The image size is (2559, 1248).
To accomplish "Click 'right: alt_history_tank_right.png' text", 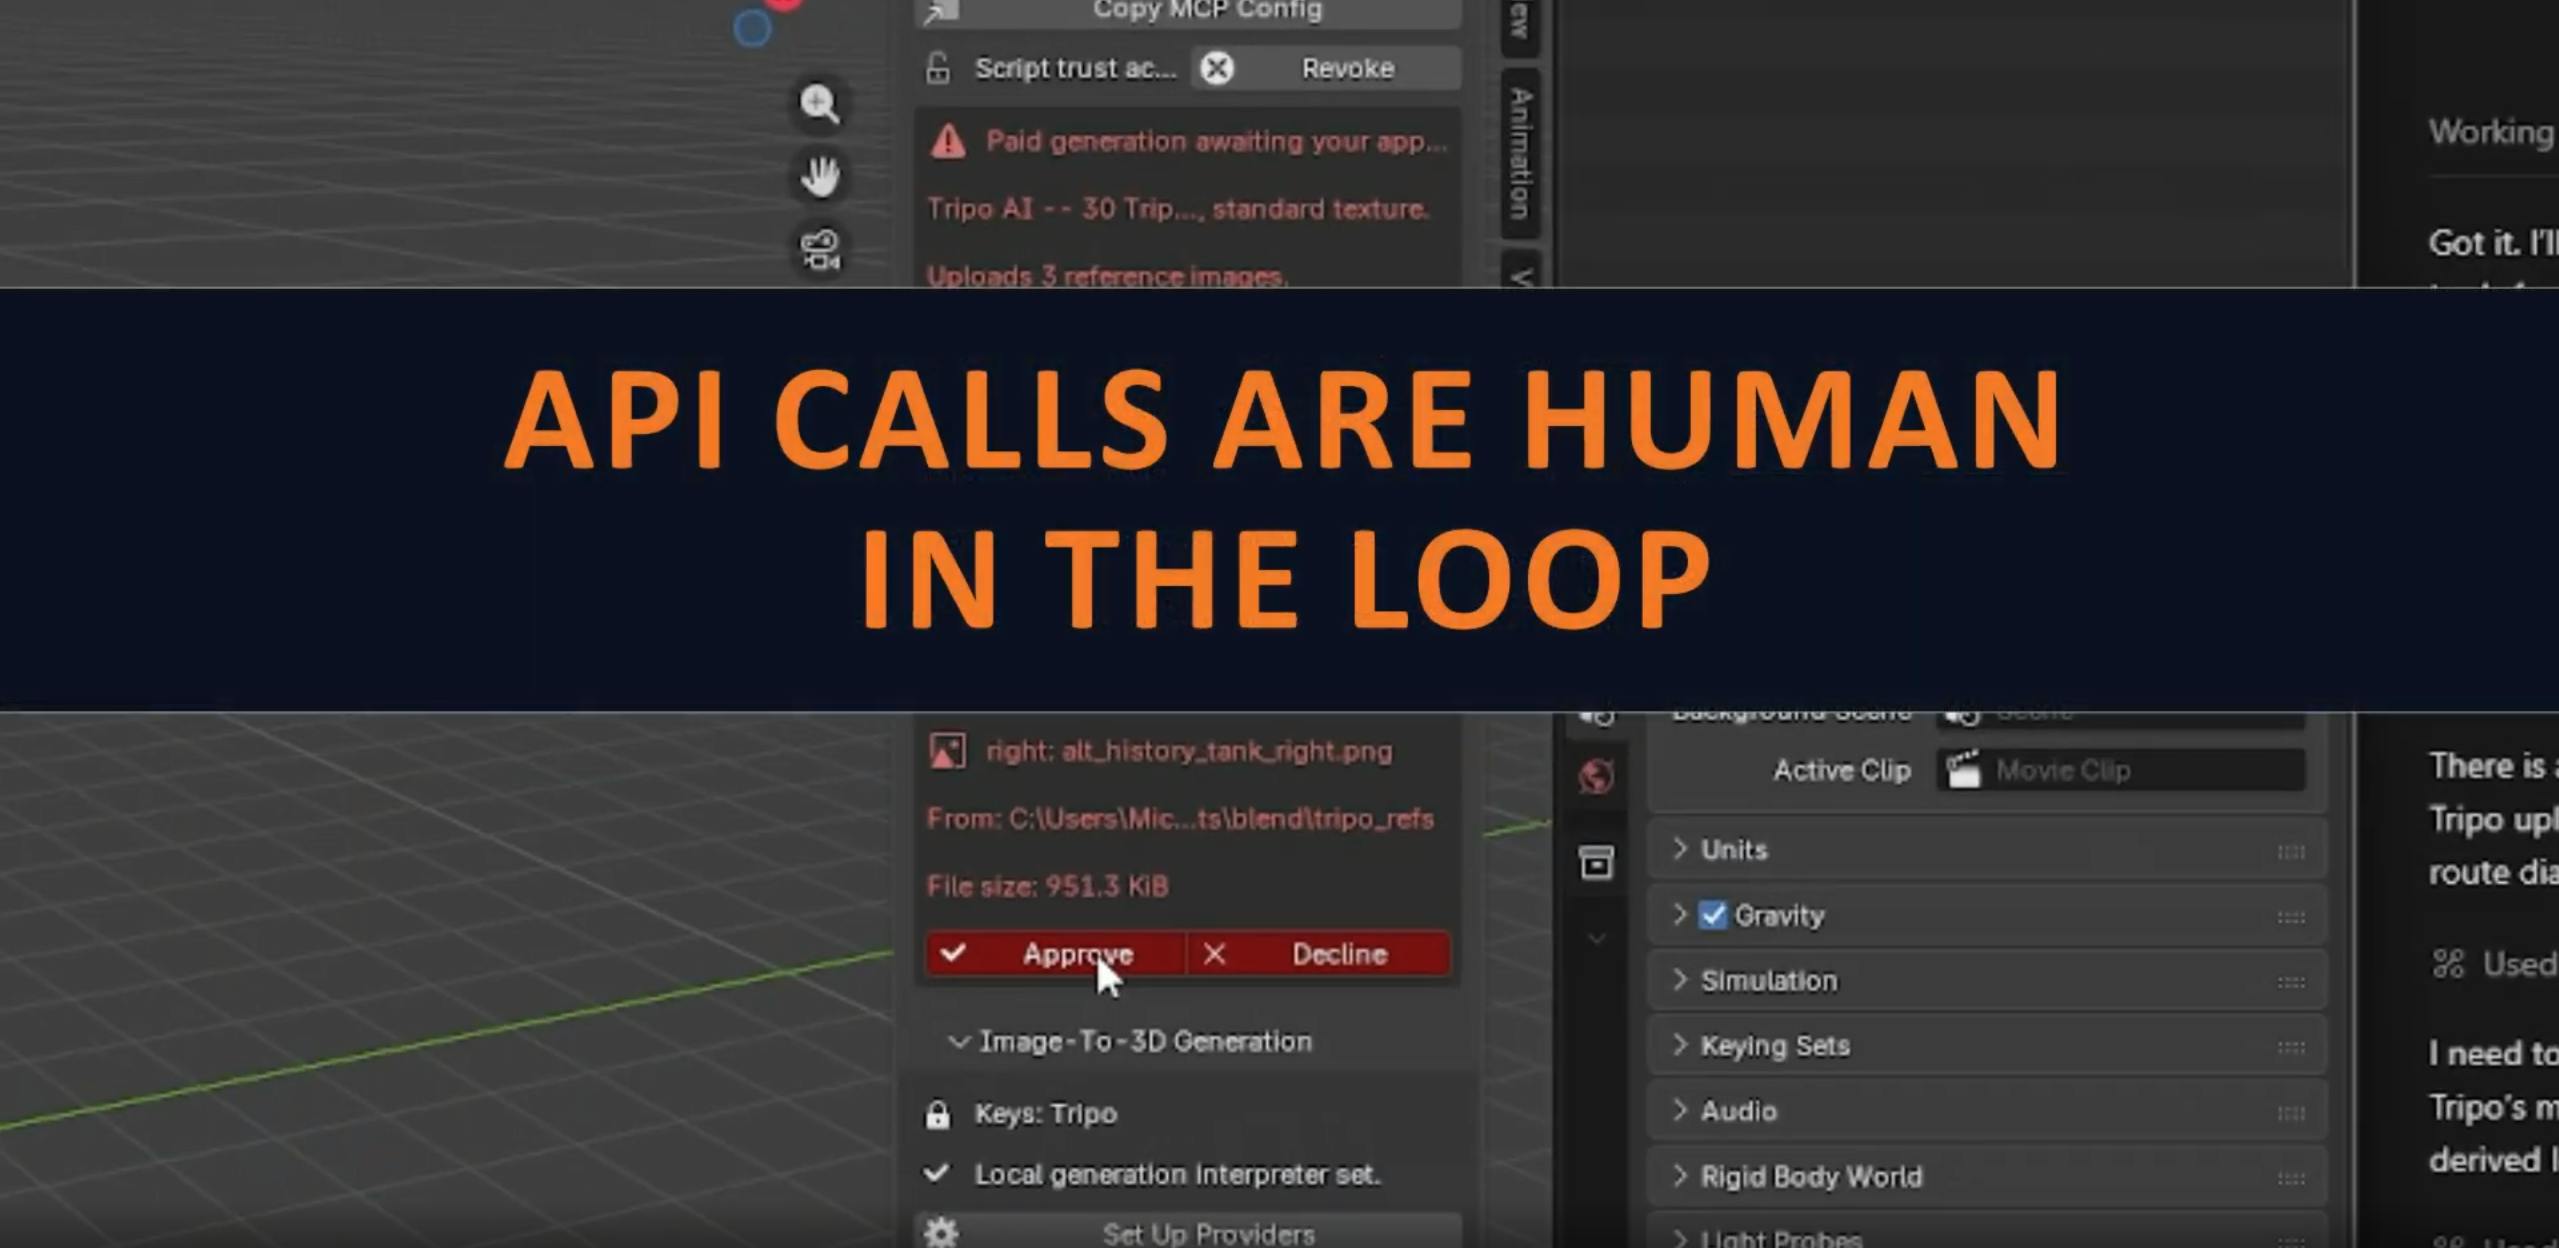I will coord(1189,751).
